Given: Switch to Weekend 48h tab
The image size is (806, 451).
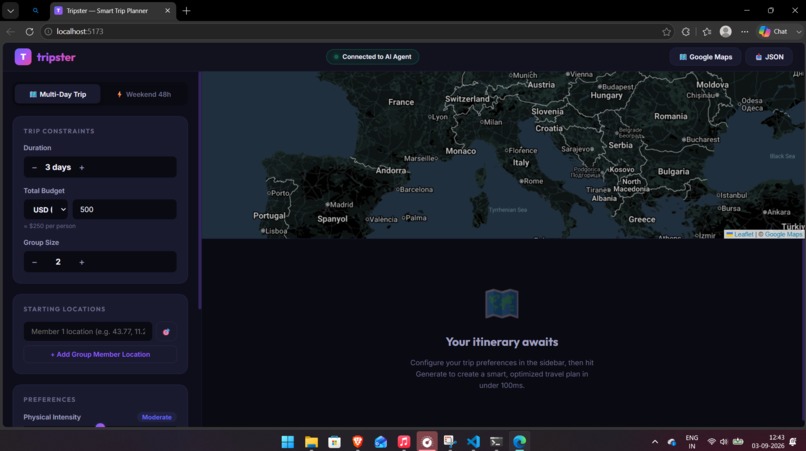Looking at the screenshot, I should pos(144,94).
